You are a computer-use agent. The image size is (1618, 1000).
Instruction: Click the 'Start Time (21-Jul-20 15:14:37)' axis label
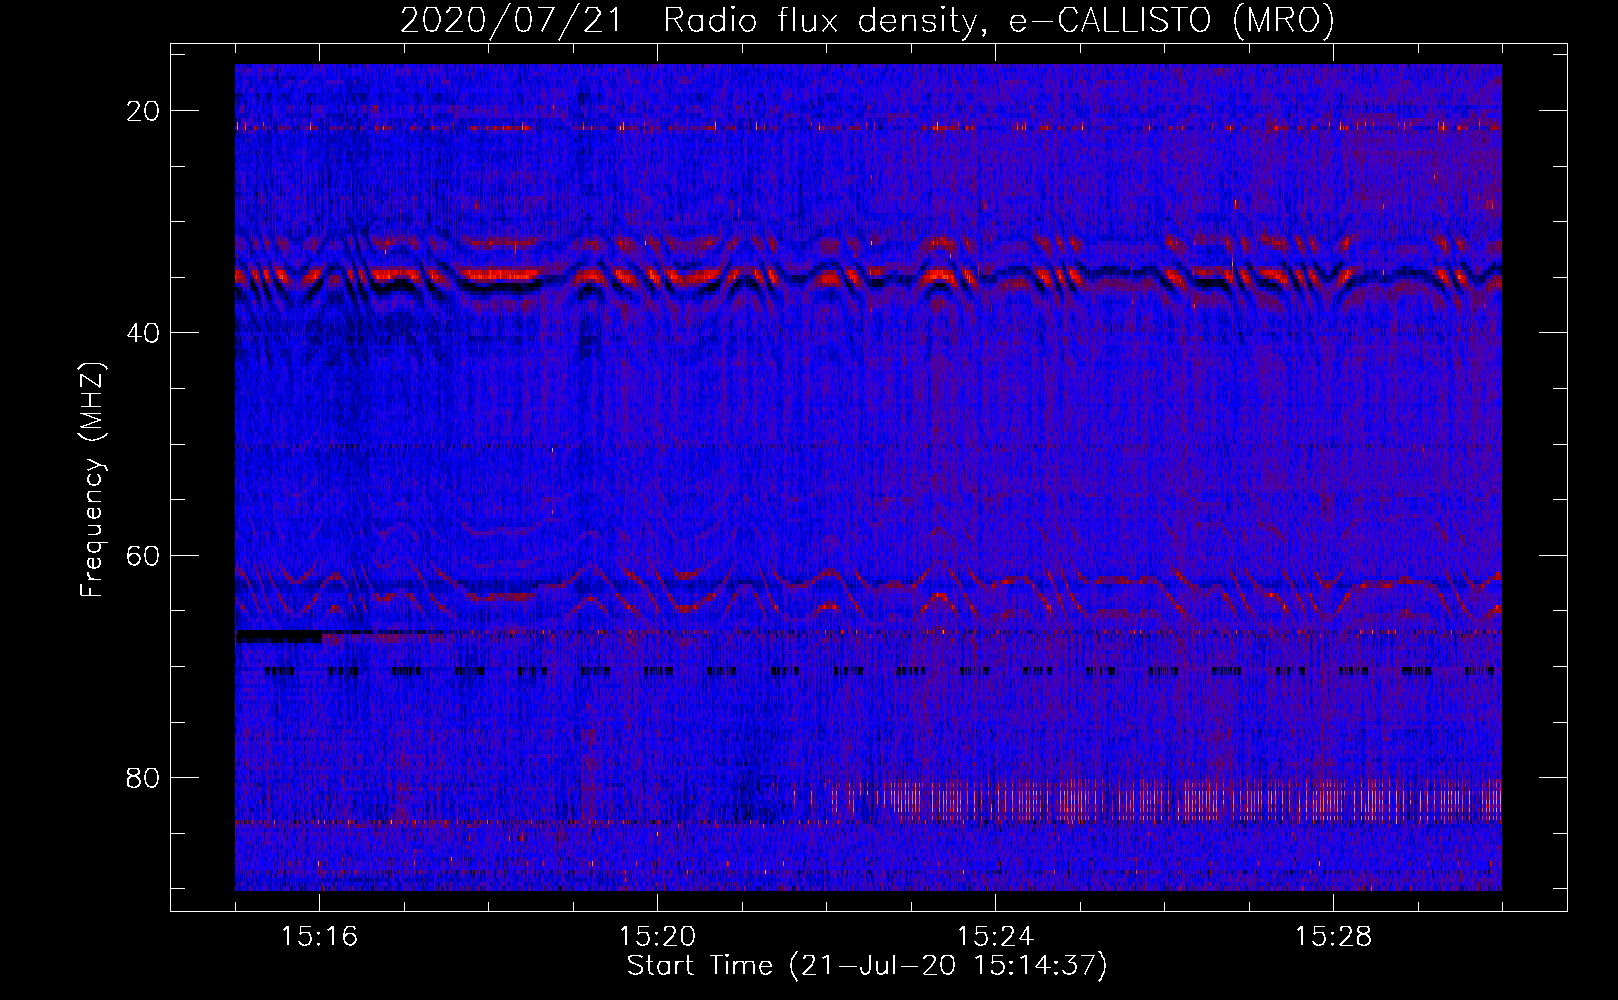pyautogui.click(x=867, y=966)
